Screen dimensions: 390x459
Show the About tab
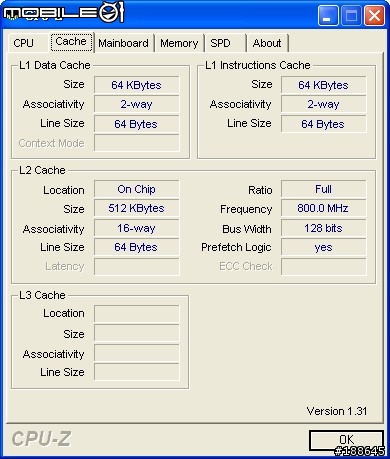coord(267,43)
